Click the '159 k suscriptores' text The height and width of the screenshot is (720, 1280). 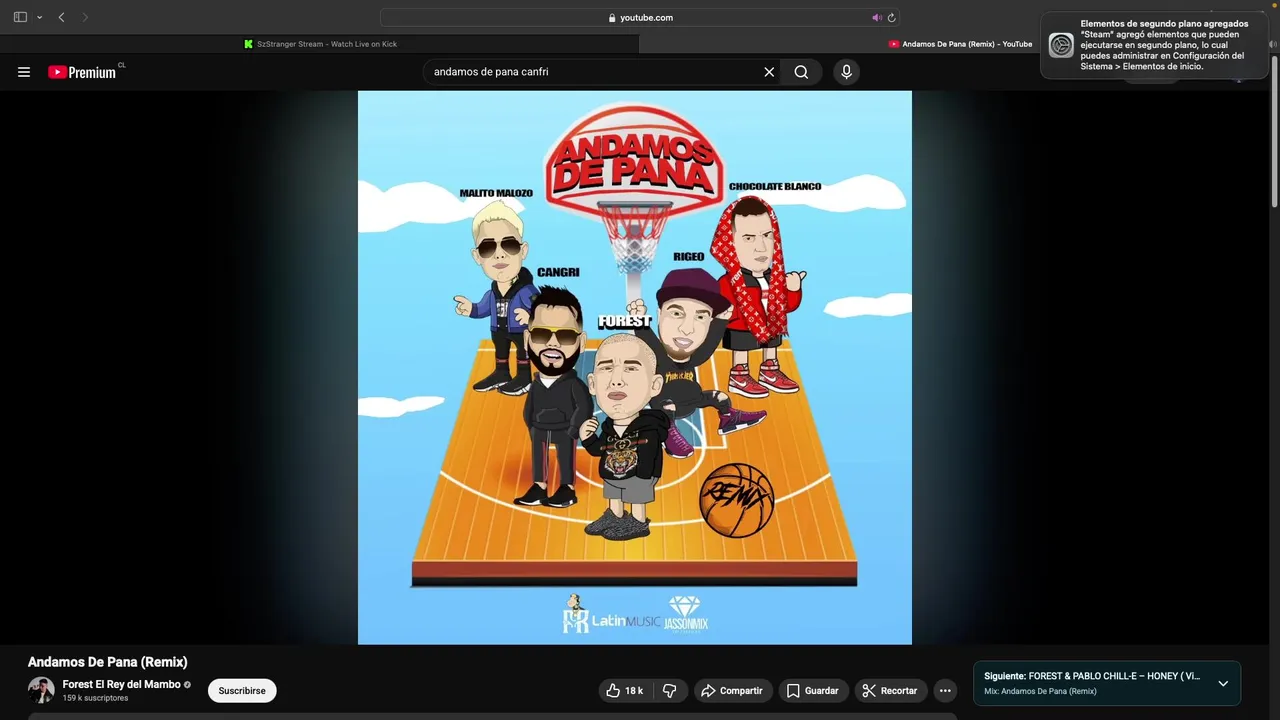pos(95,698)
